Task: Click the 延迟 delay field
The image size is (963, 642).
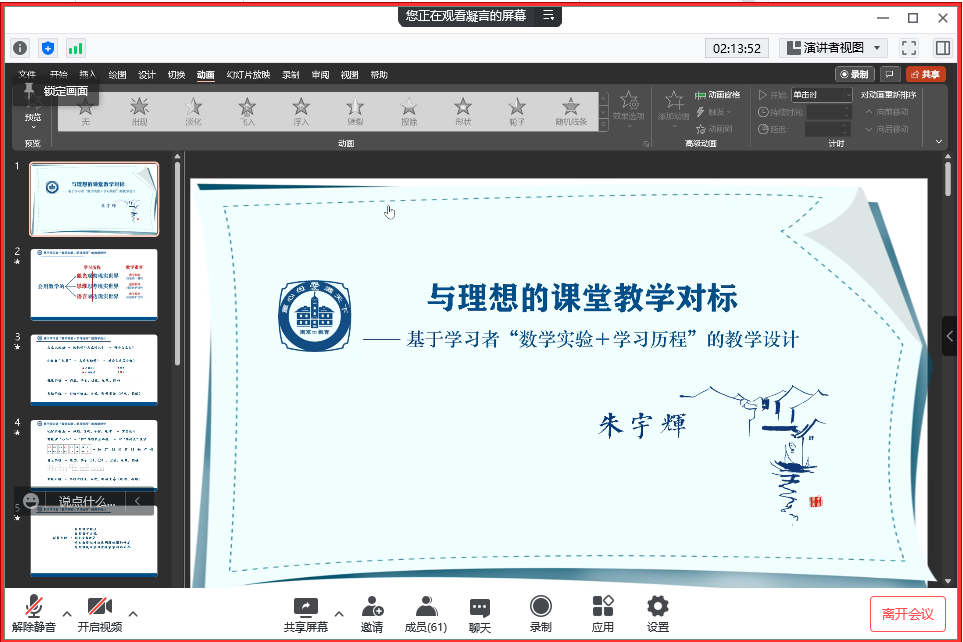Action: click(828, 129)
